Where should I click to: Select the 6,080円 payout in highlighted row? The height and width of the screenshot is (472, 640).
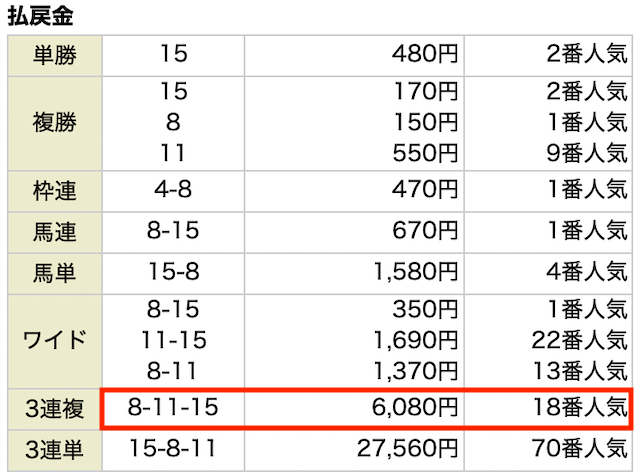[x=415, y=408]
